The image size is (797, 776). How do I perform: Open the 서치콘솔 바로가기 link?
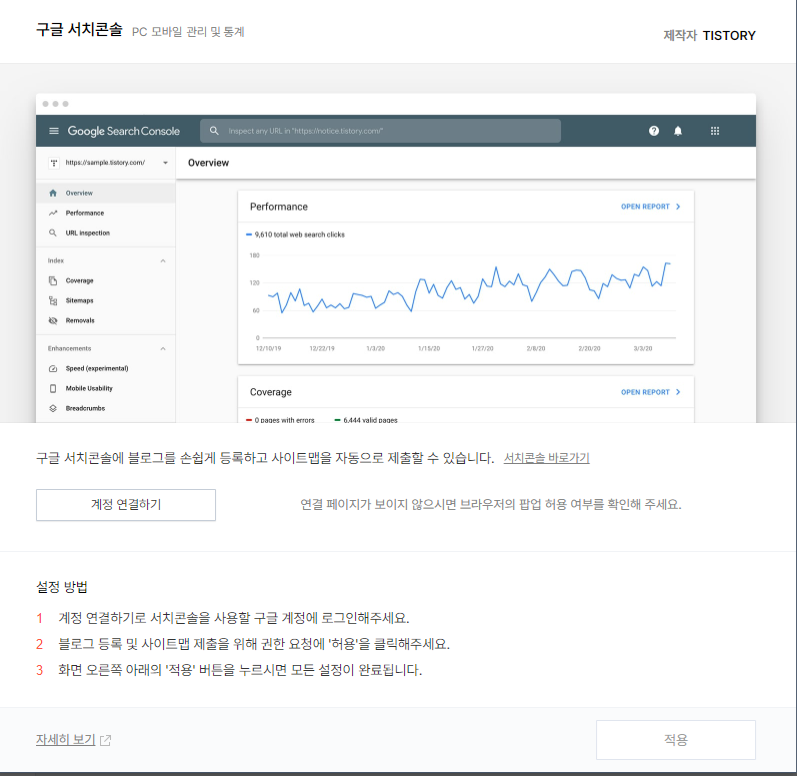click(x=546, y=458)
